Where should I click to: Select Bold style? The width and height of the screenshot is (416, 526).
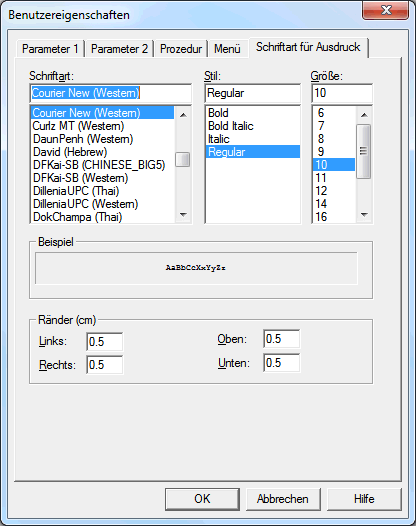[x=253, y=113]
